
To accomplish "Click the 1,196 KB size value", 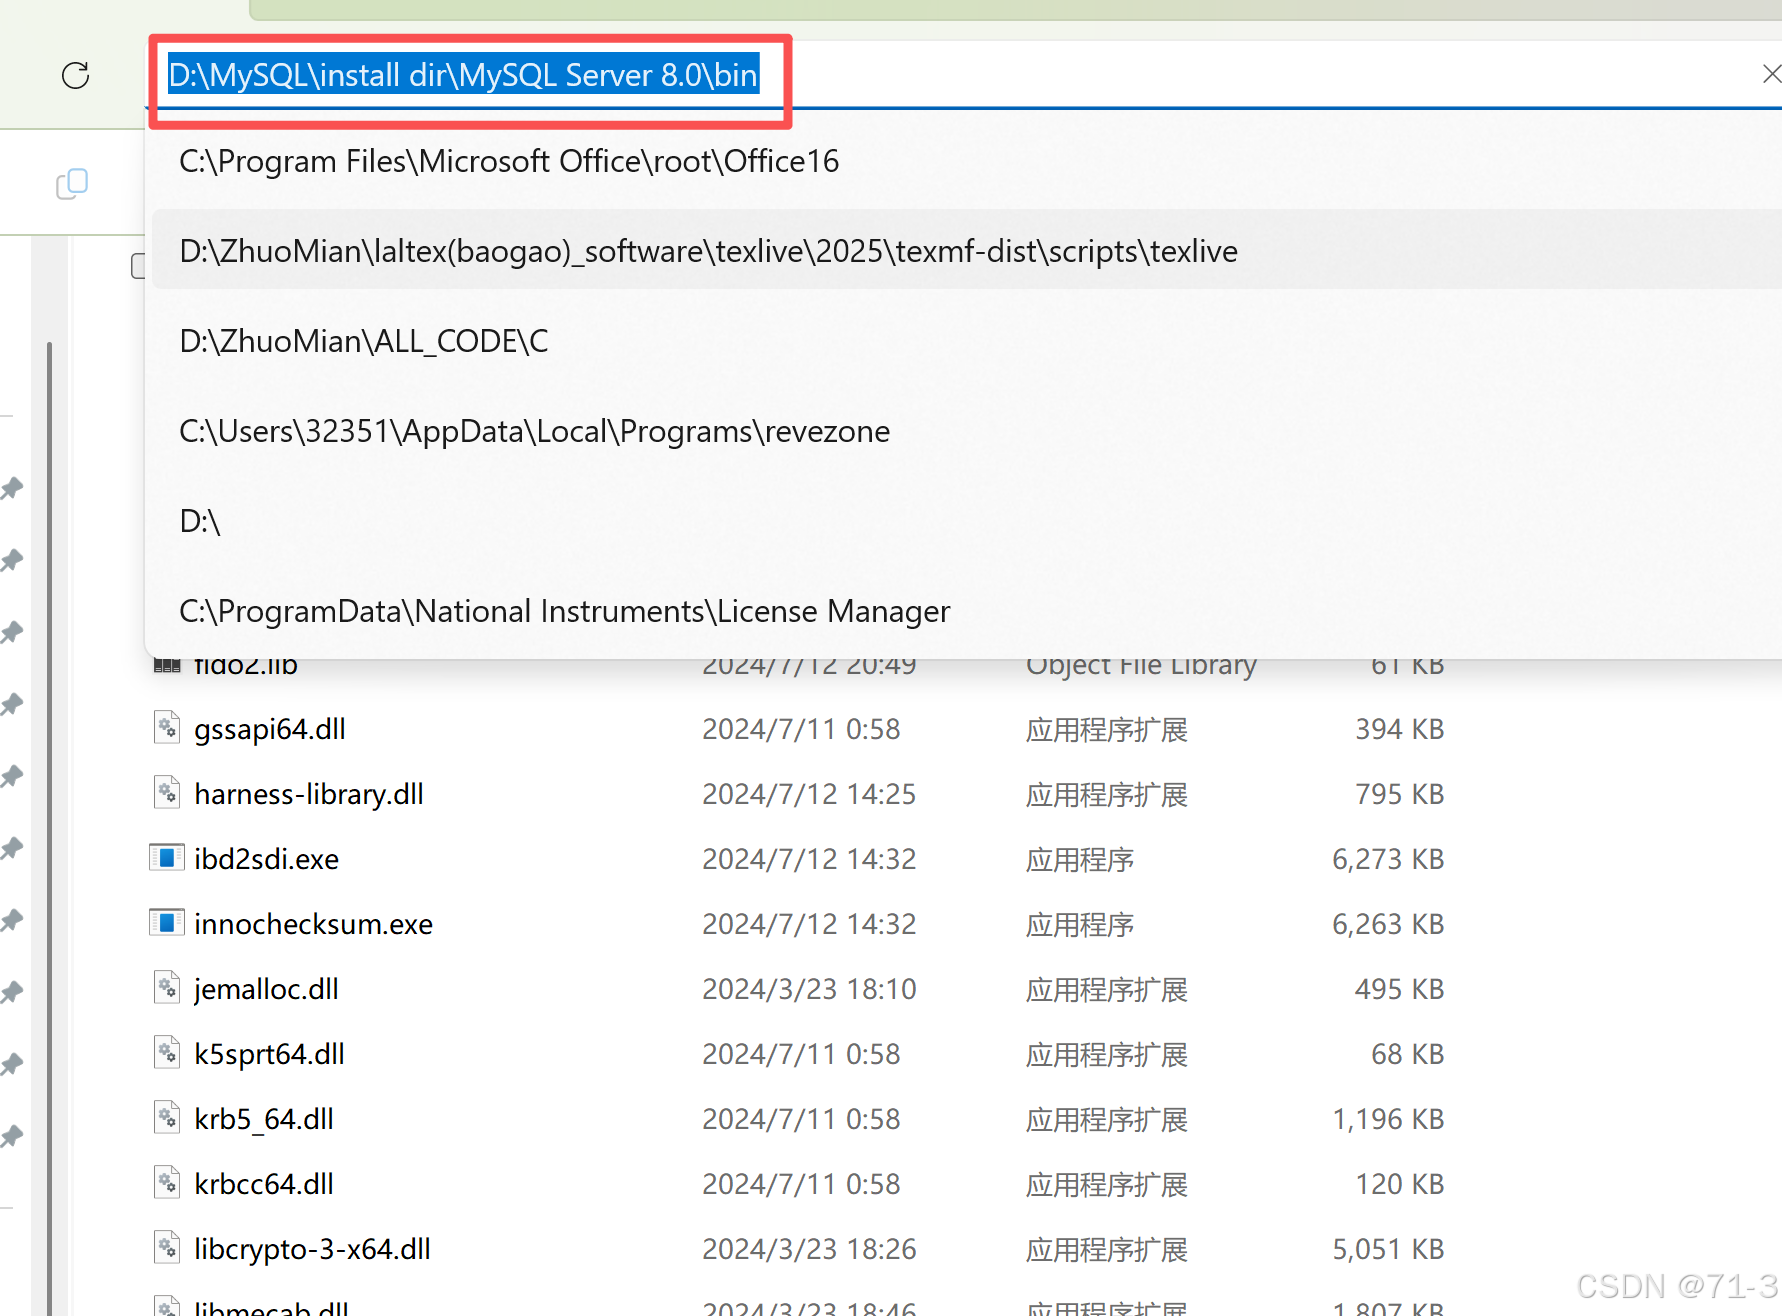I will tap(1388, 1119).
